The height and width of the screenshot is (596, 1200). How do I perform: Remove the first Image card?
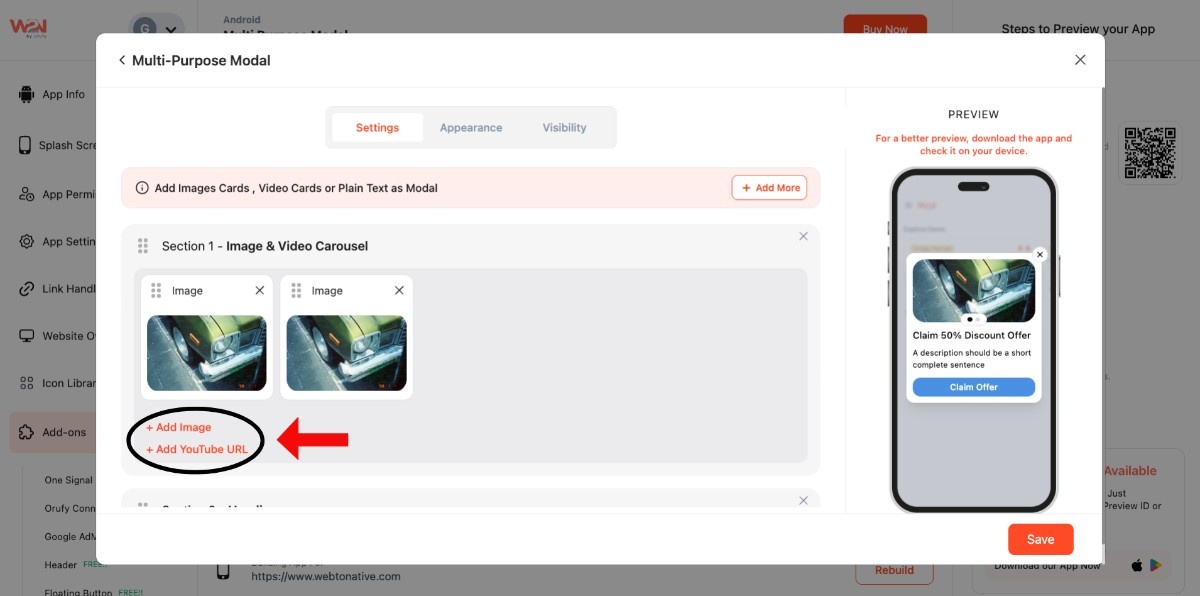260,291
